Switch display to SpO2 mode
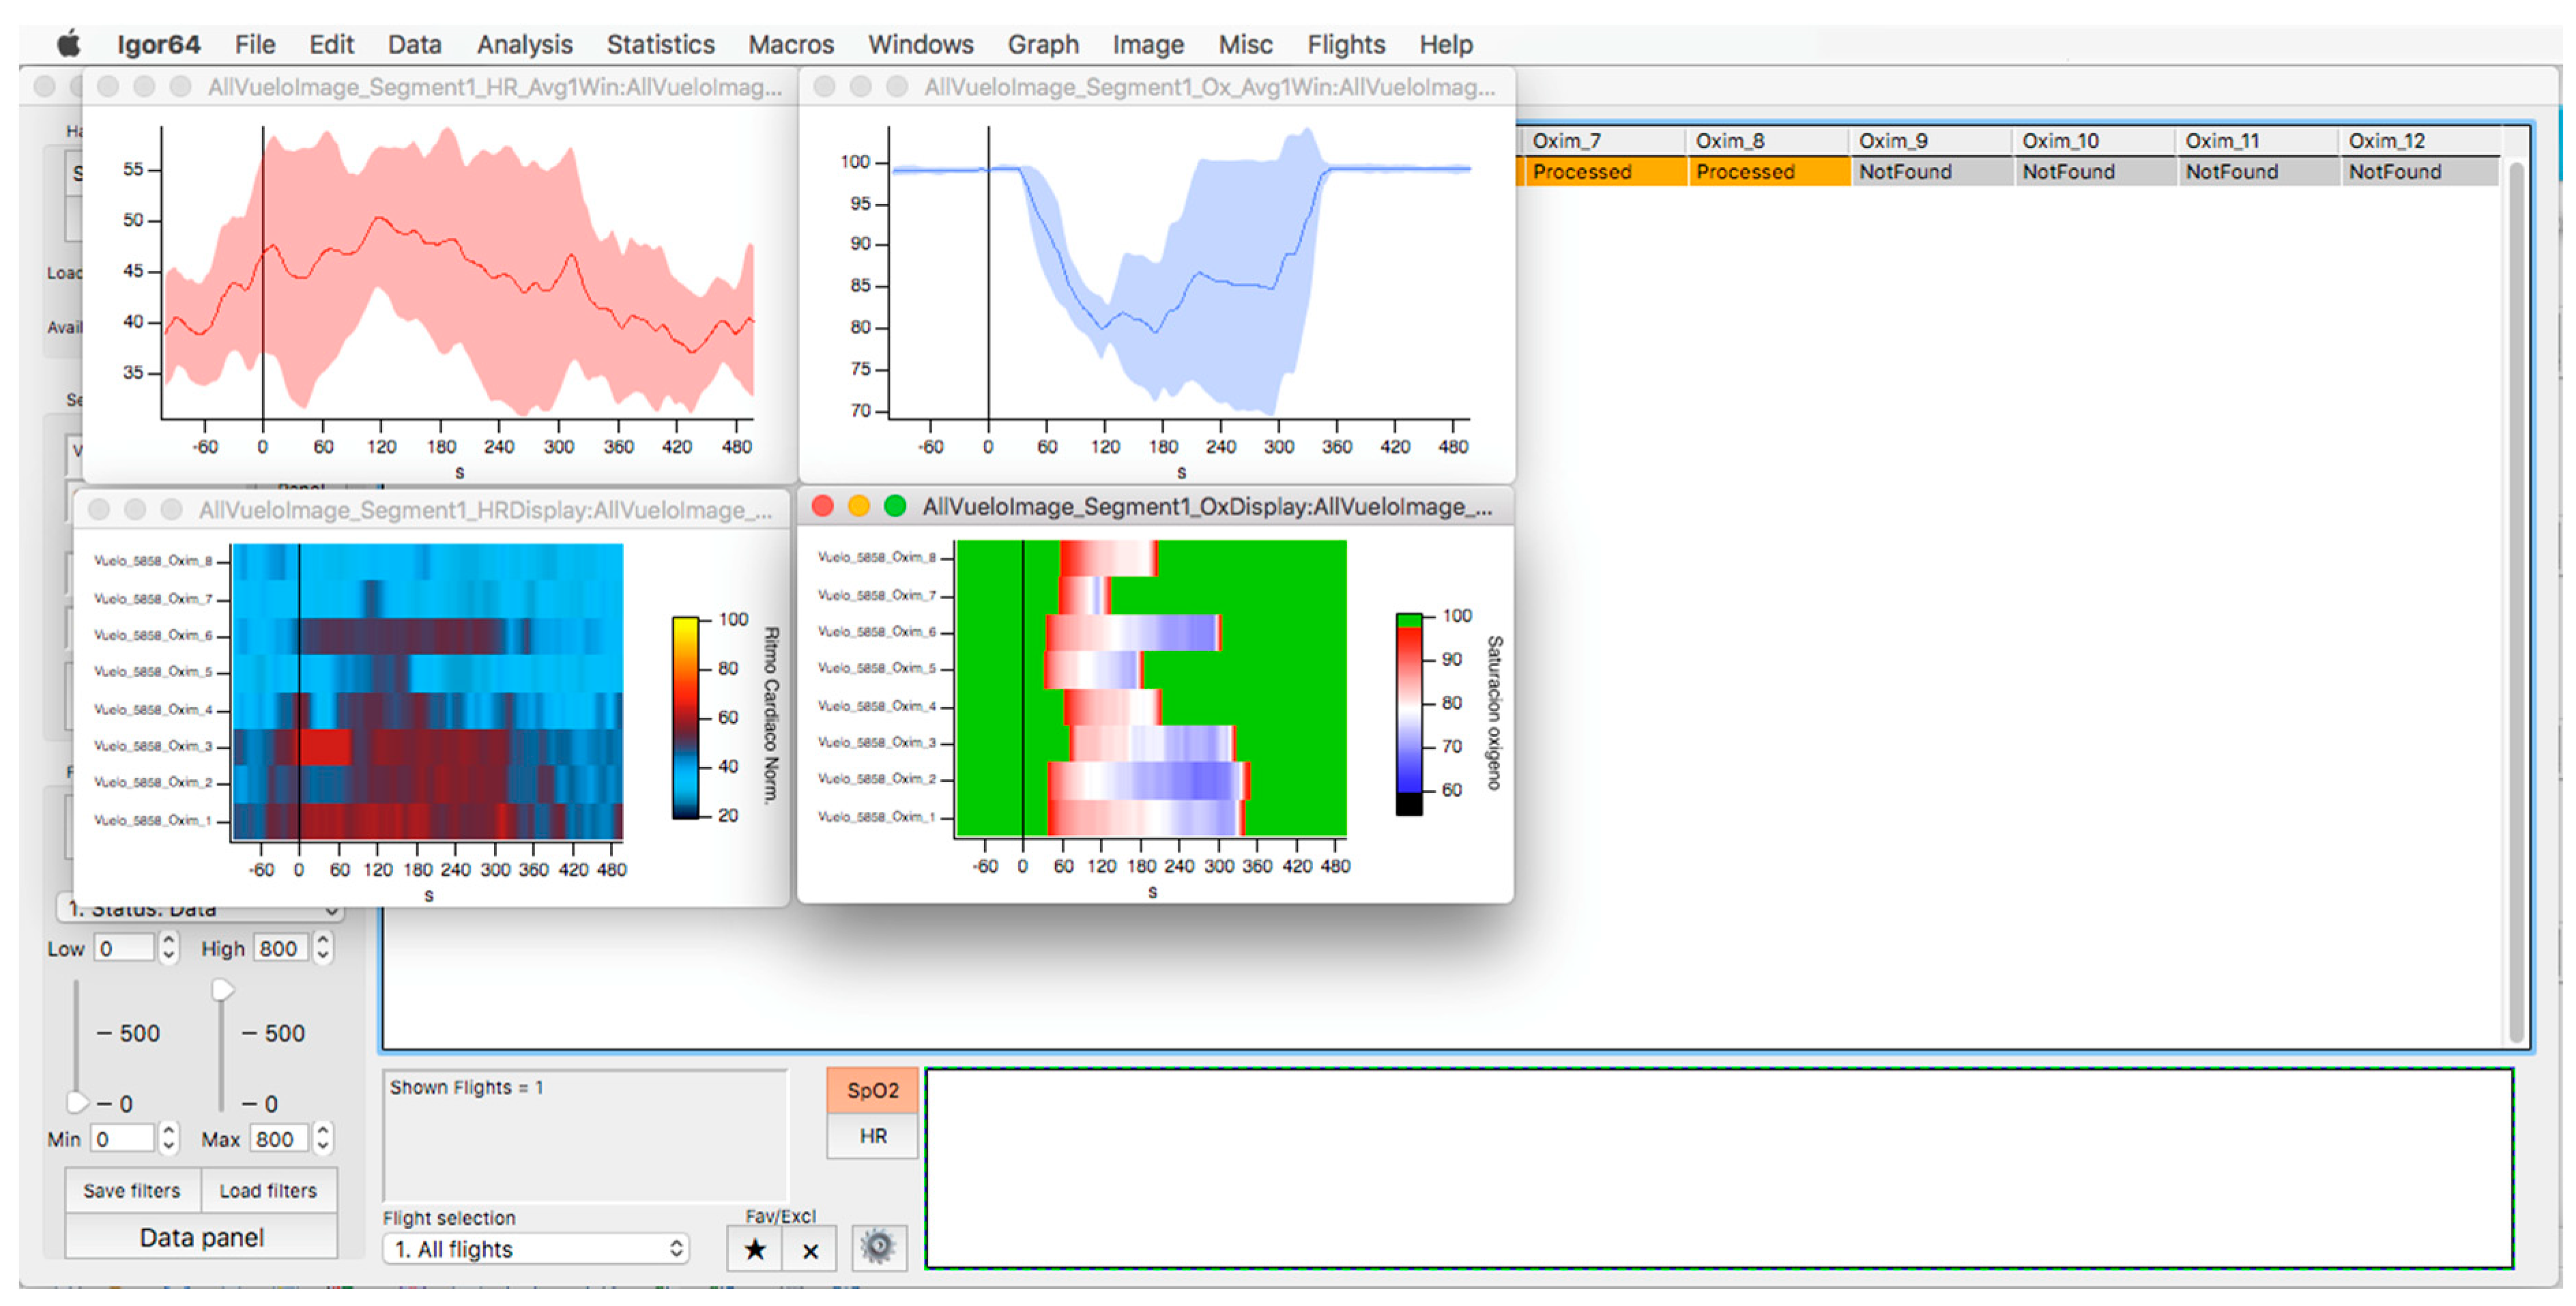 pos(872,1090)
